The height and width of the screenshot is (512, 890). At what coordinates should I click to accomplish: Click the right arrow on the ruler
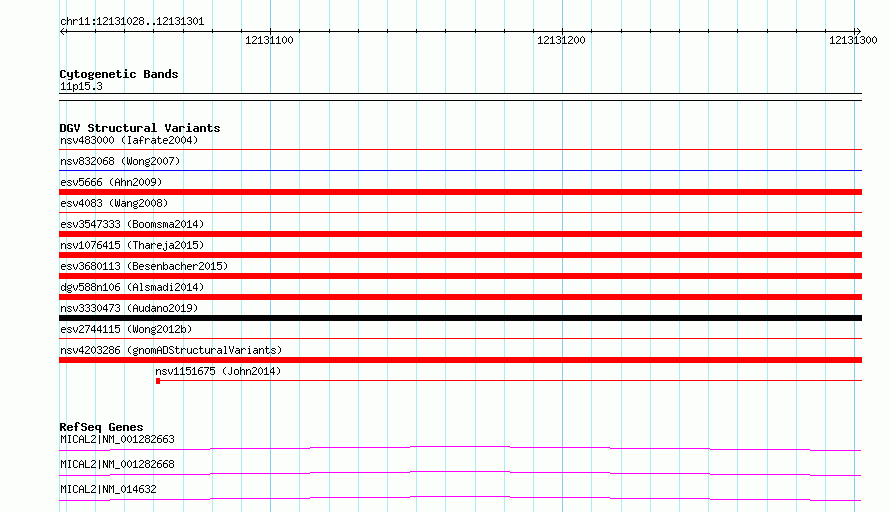(858, 31)
